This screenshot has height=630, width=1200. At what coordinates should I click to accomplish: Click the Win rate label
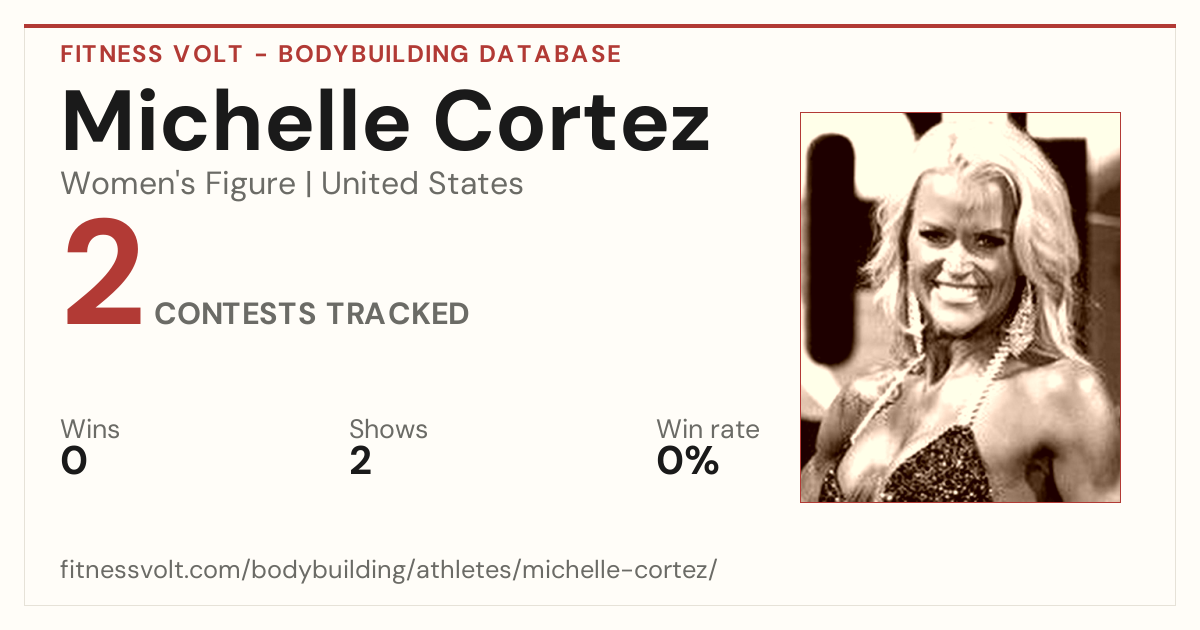click(x=708, y=429)
